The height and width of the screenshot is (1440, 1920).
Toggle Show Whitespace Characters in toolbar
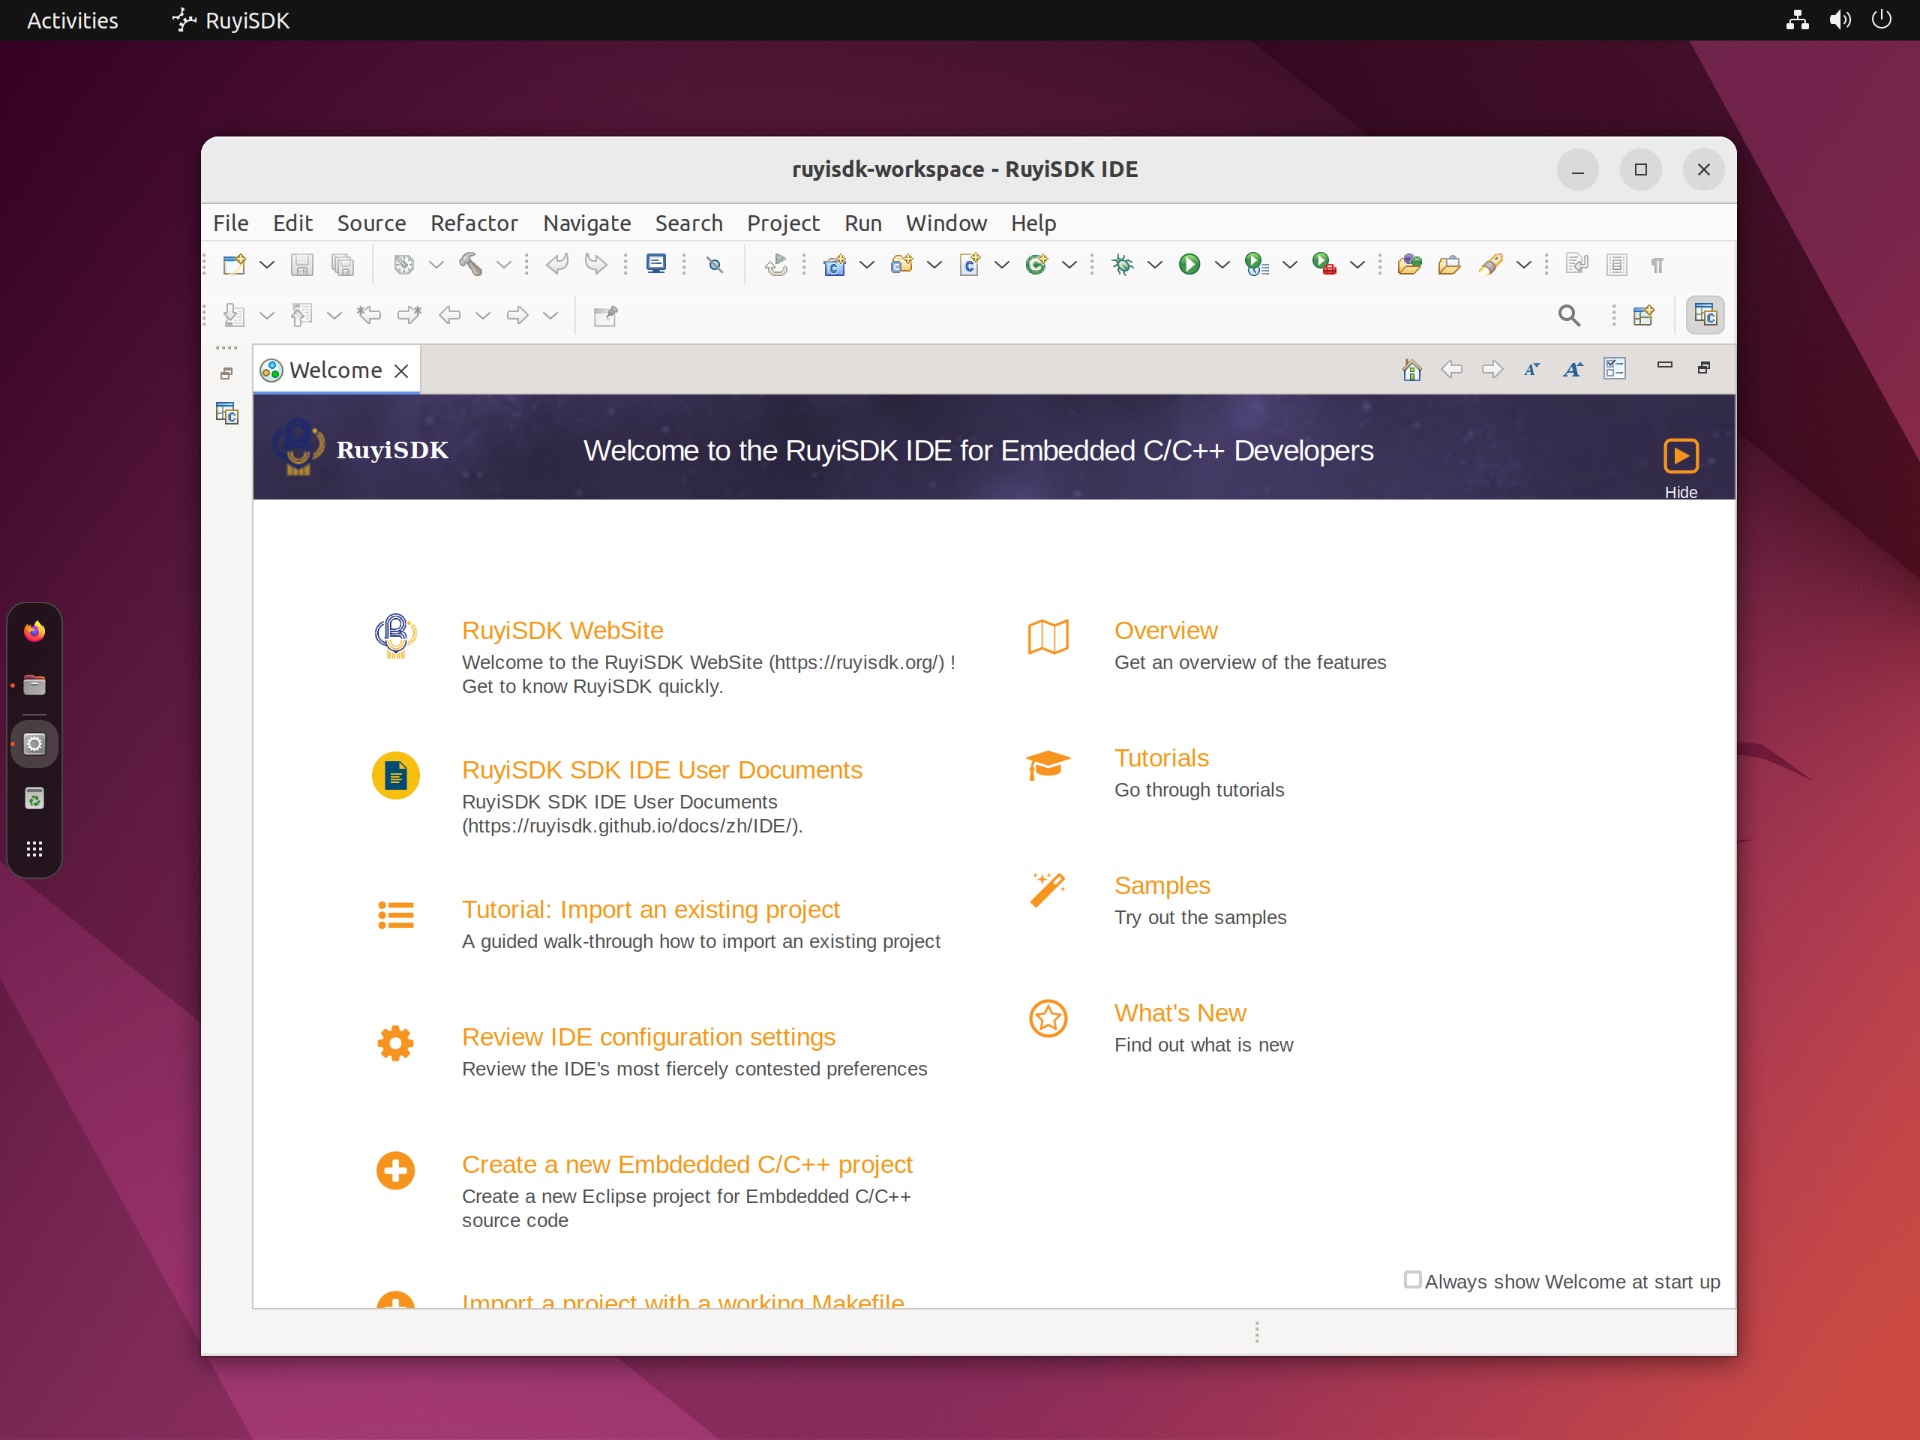(x=1656, y=264)
